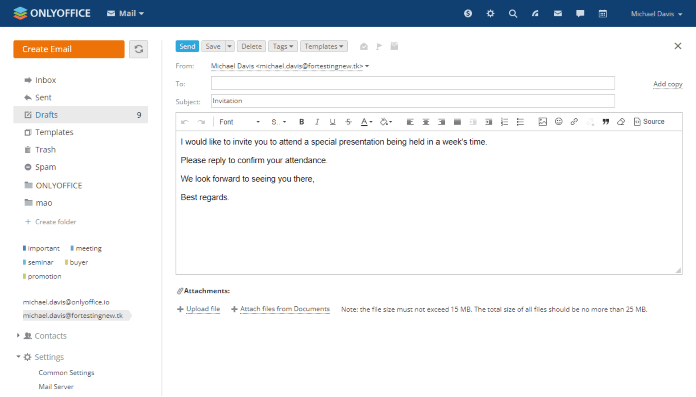Remove formatting with eraser icon
Image resolution: width=696 pixels, height=397 pixels.
[621, 122]
